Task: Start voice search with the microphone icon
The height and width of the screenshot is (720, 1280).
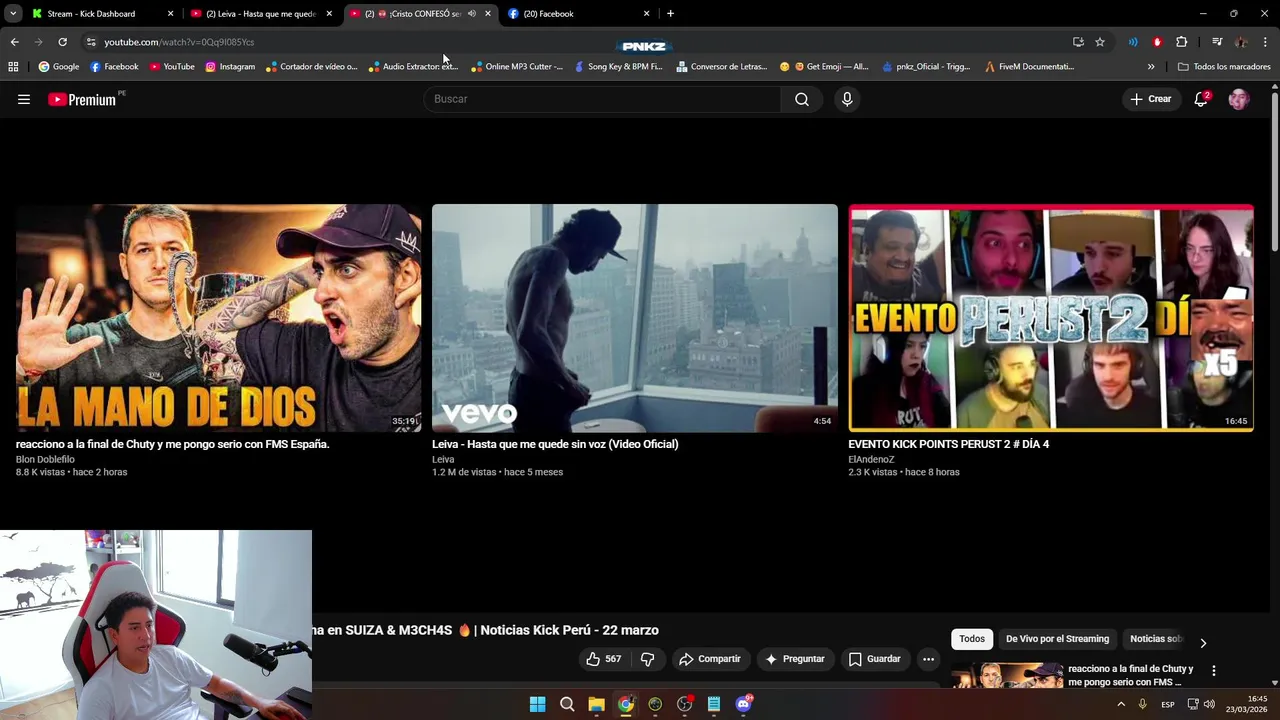Action: (x=847, y=99)
